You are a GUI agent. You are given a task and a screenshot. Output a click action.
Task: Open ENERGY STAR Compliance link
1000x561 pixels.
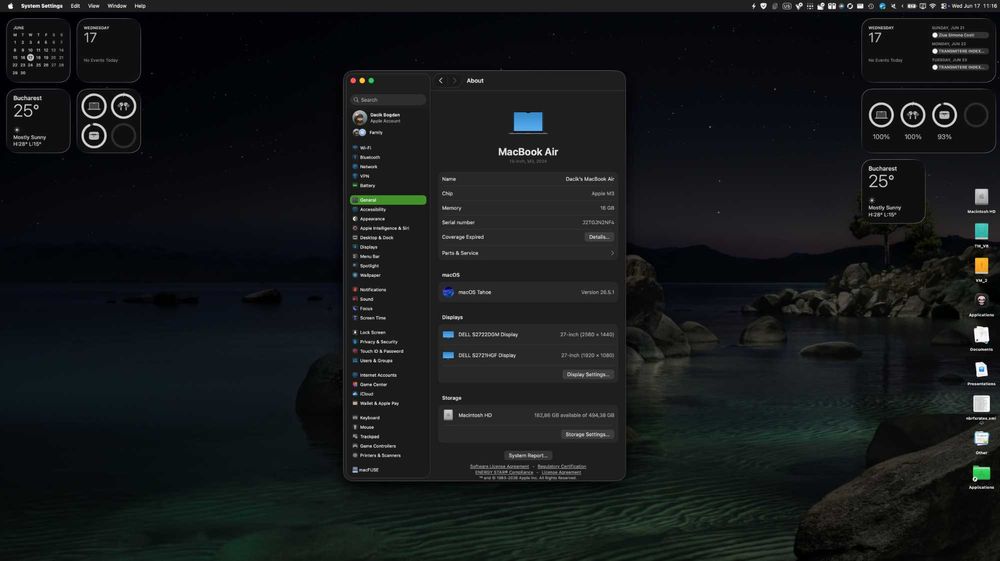pyautogui.click(x=504, y=472)
